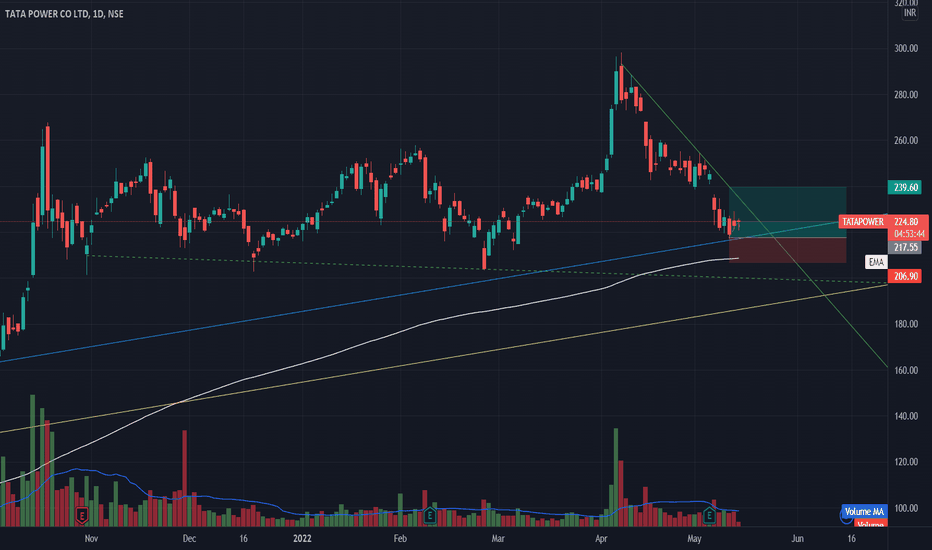This screenshot has width=932, height=550.
Task: Click the tallest green volume bar in October
Action: [x=33, y=460]
